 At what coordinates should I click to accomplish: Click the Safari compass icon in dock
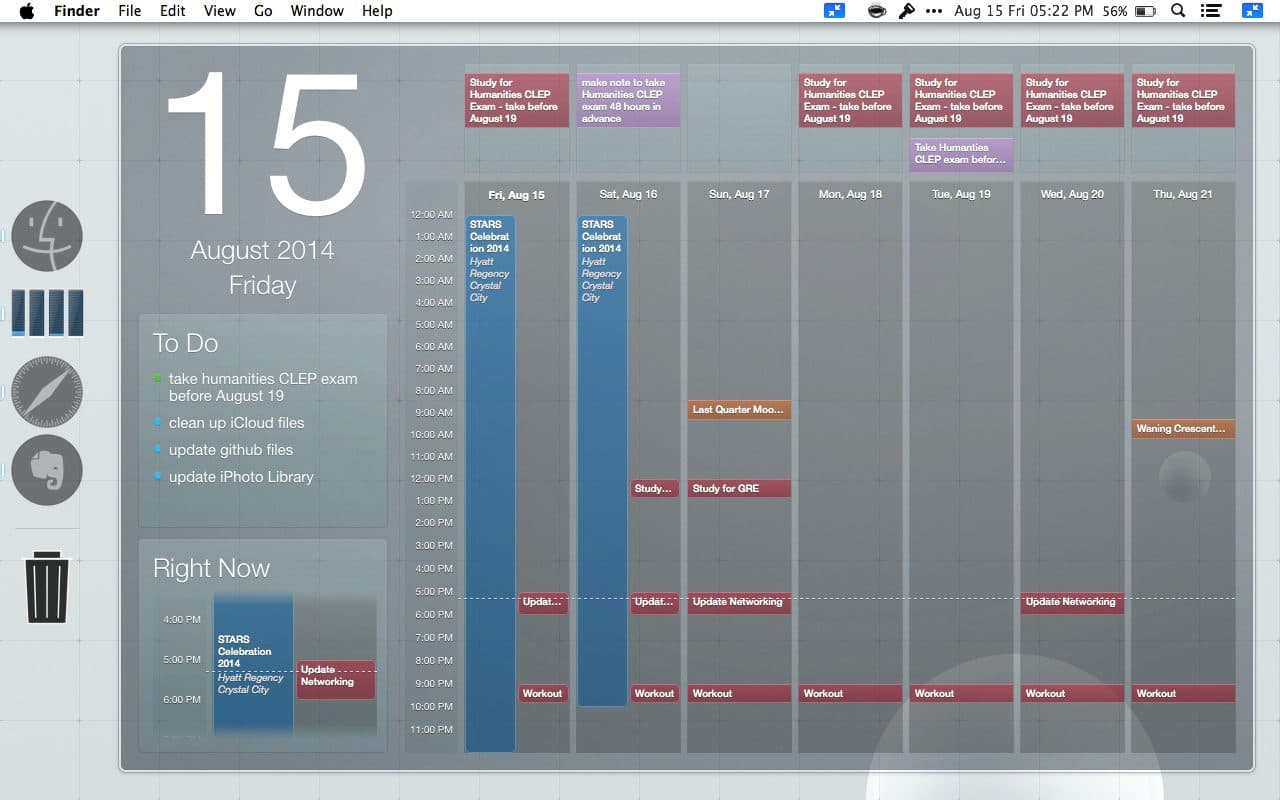47,392
